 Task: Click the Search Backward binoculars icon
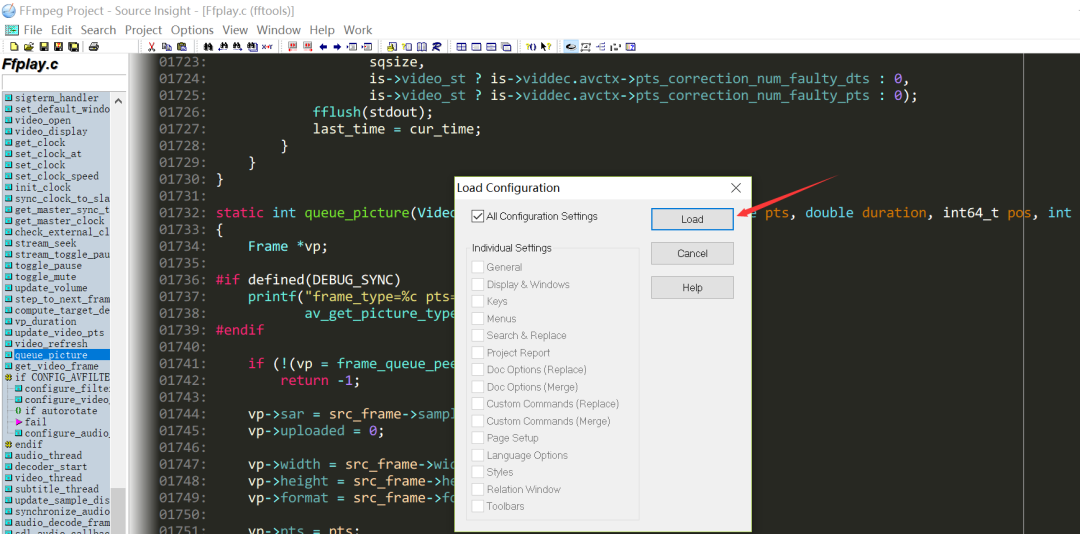click(223, 47)
